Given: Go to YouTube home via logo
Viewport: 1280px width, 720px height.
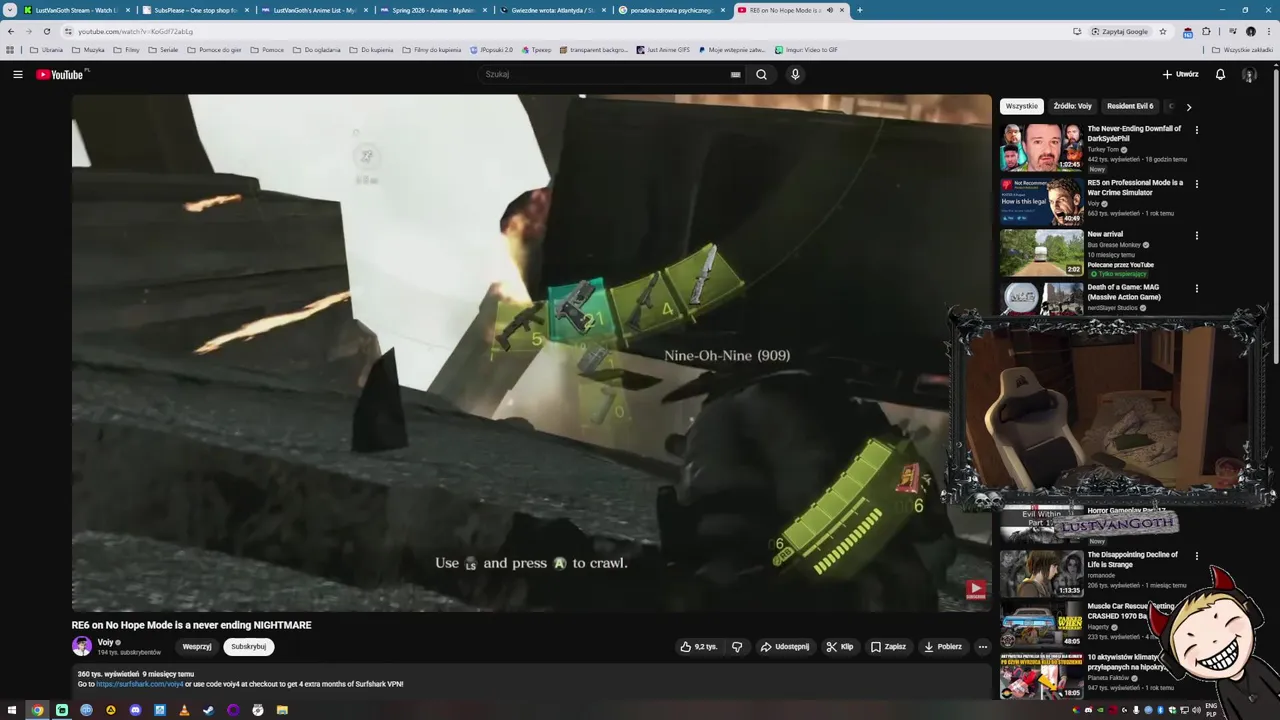Looking at the screenshot, I should (60, 74).
